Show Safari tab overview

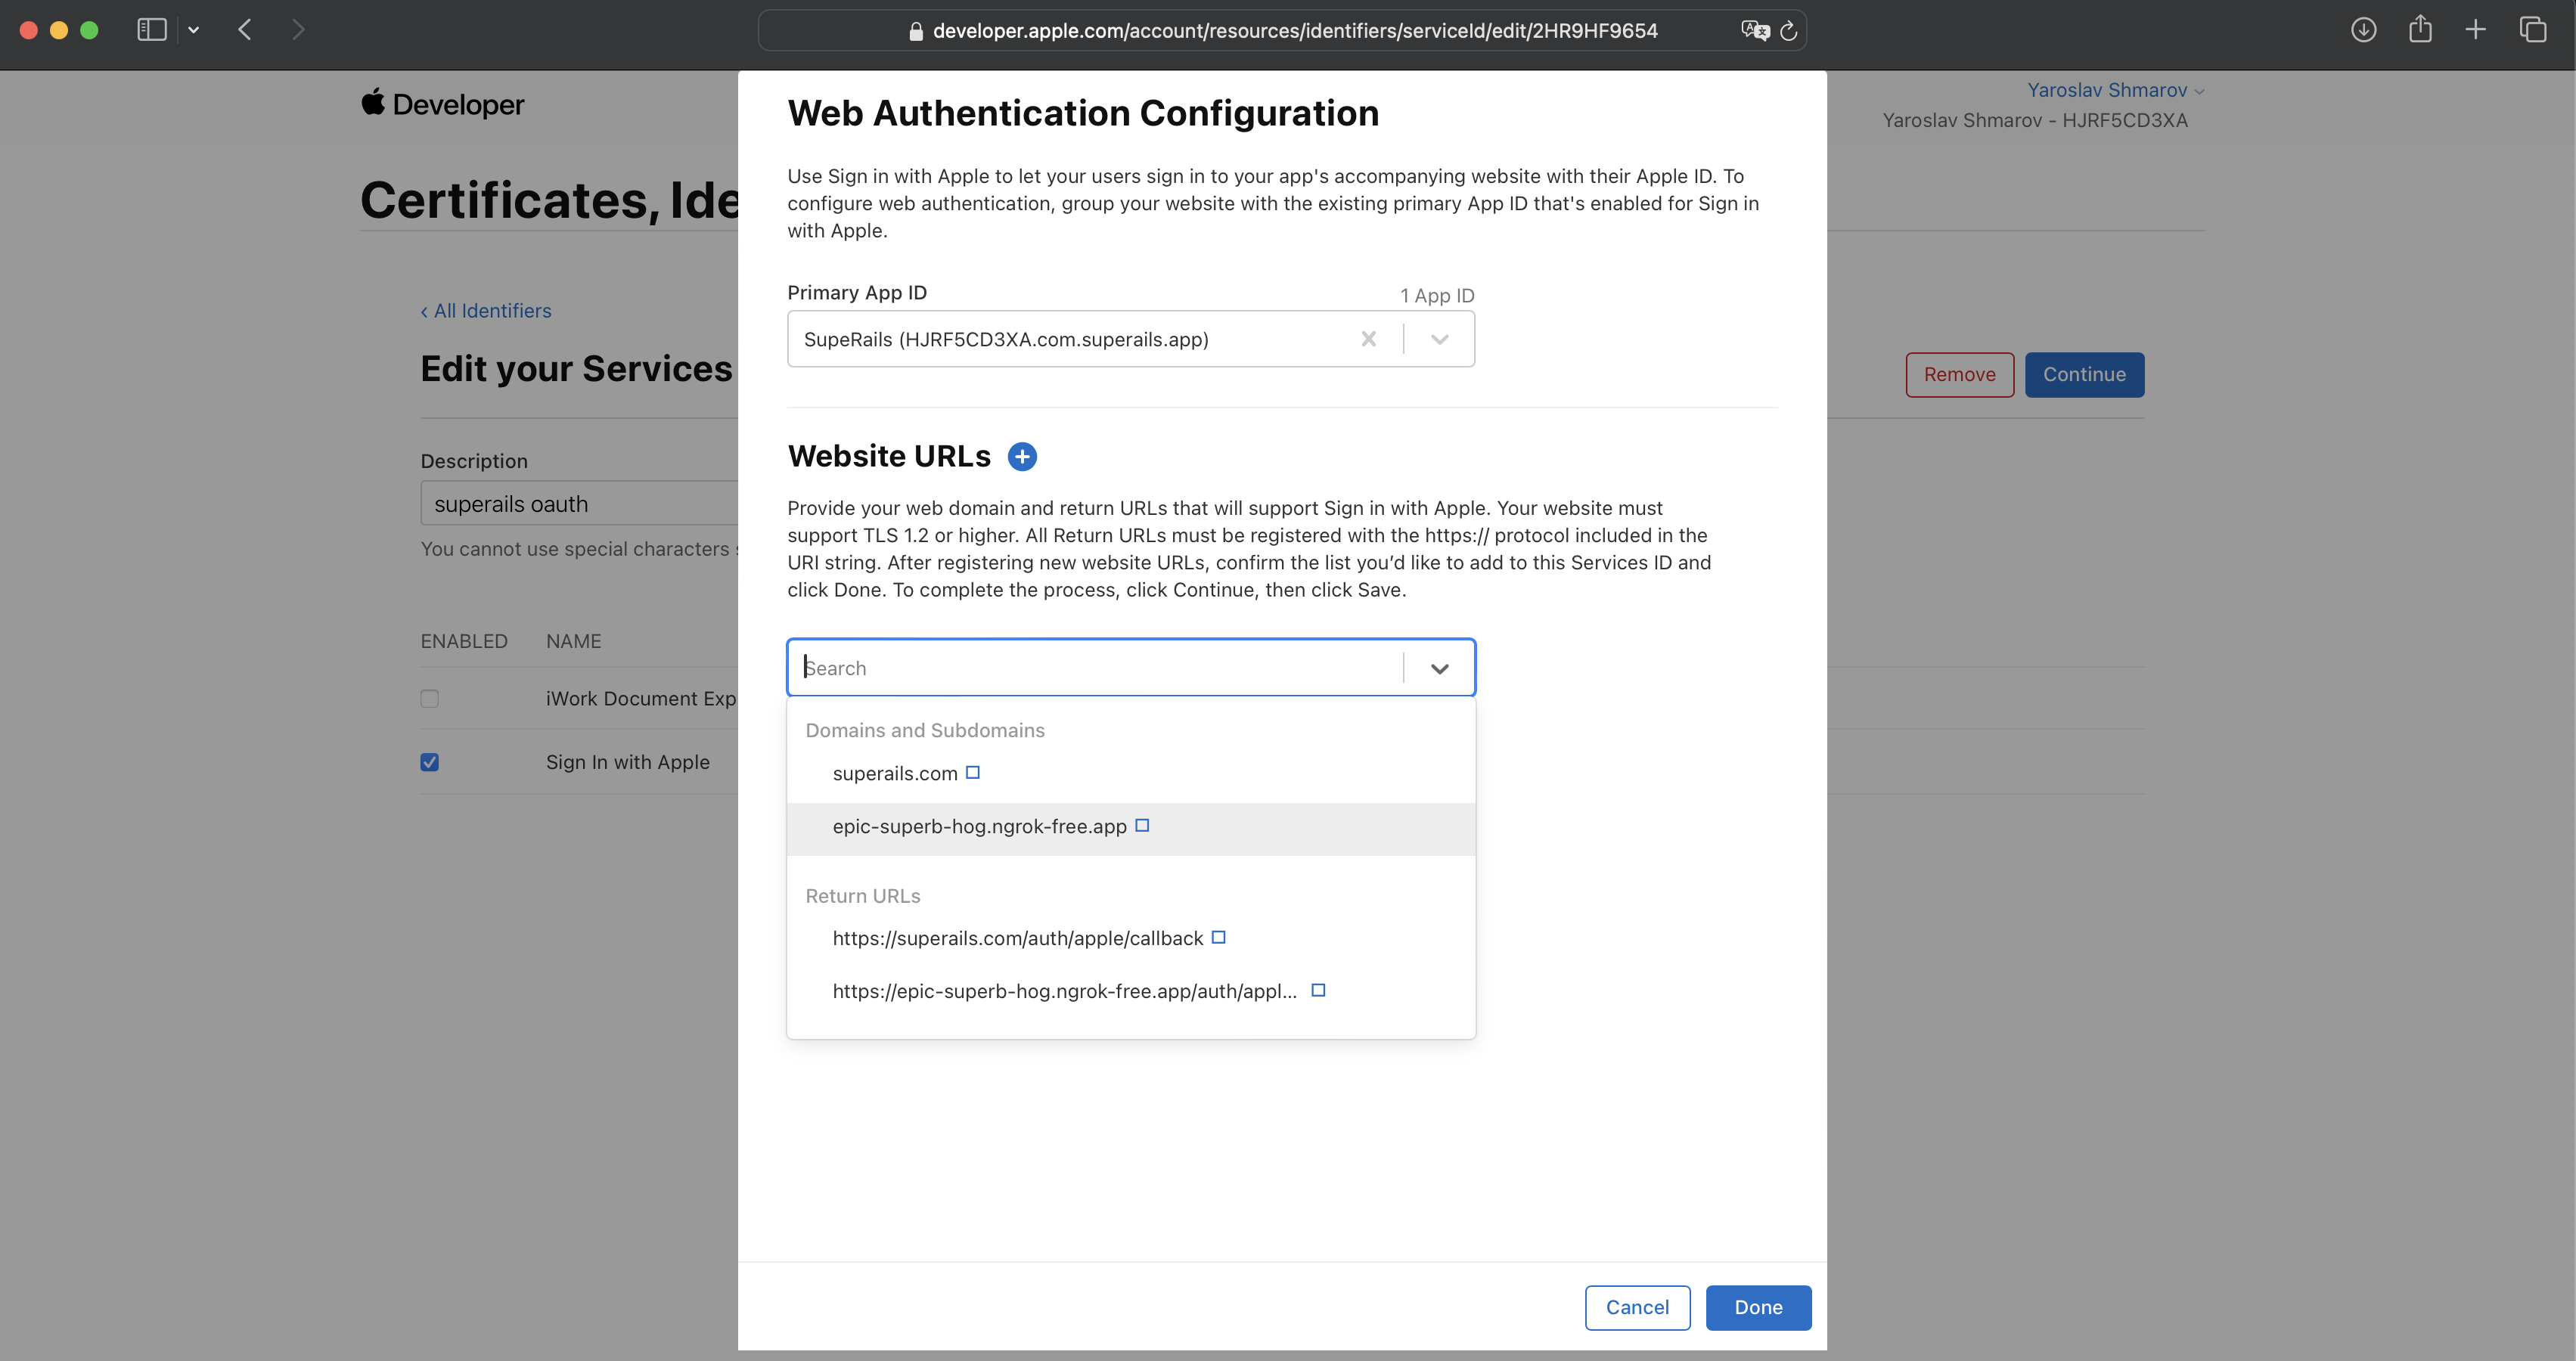click(x=2533, y=30)
